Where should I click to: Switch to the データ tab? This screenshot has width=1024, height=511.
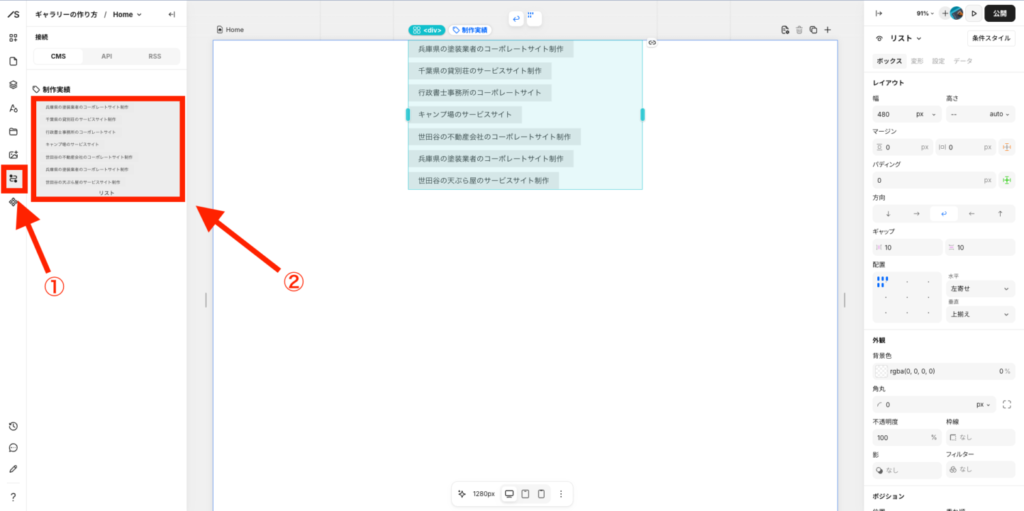click(962, 62)
